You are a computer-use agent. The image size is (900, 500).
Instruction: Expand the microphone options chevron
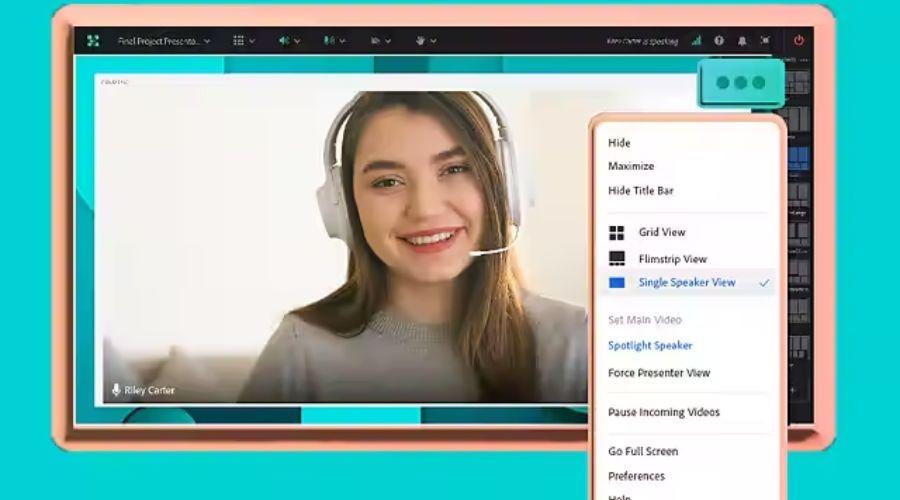(x=343, y=41)
